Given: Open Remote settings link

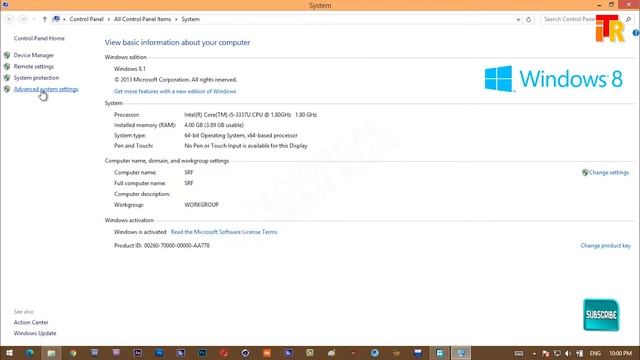Looking at the screenshot, I should pos(33,67).
